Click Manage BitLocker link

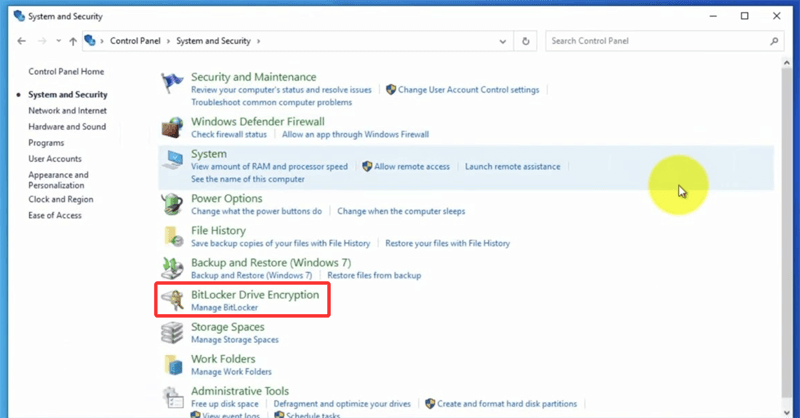pyautogui.click(x=224, y=308)
